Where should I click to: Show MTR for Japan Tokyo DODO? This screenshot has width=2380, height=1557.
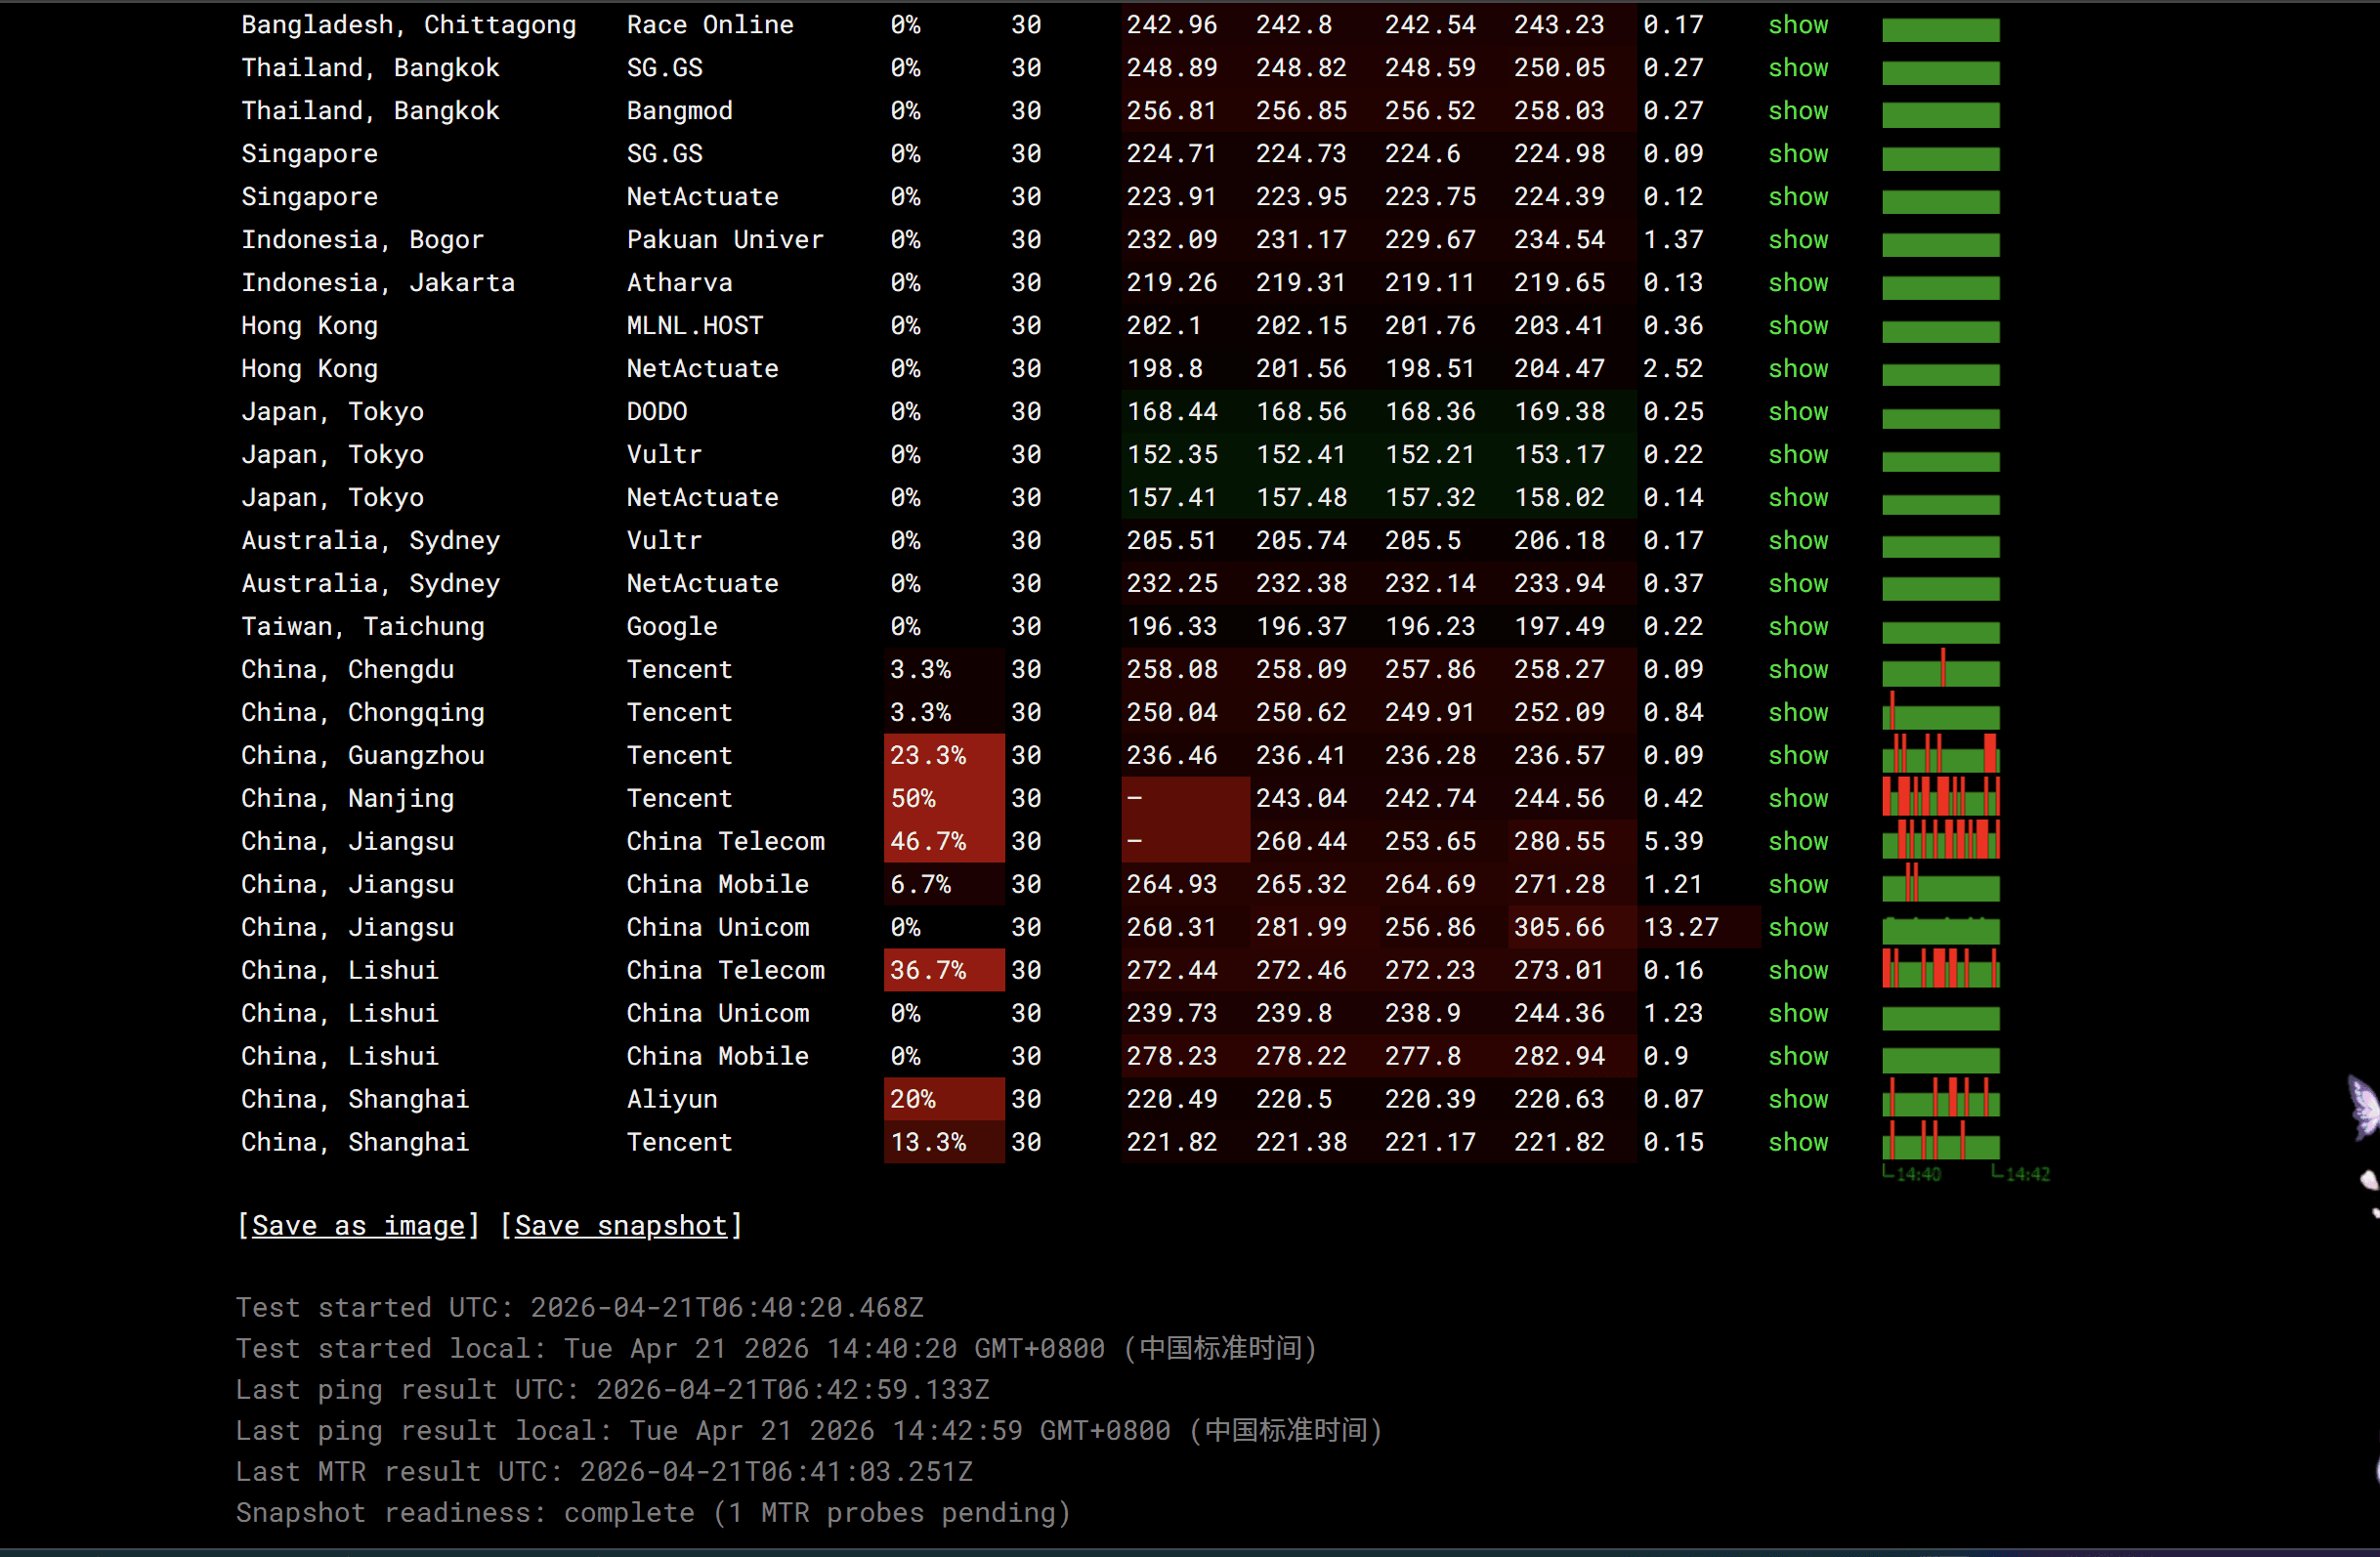1798,412
